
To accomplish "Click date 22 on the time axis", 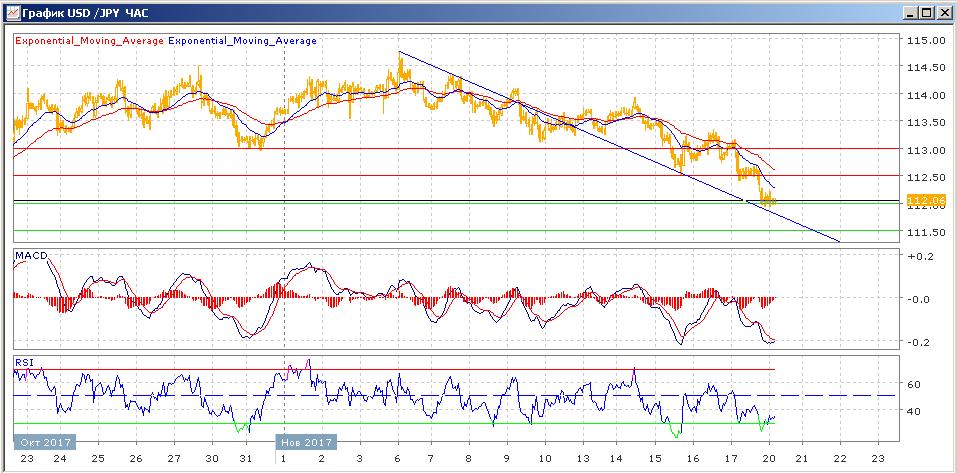I will pos(840,458).
